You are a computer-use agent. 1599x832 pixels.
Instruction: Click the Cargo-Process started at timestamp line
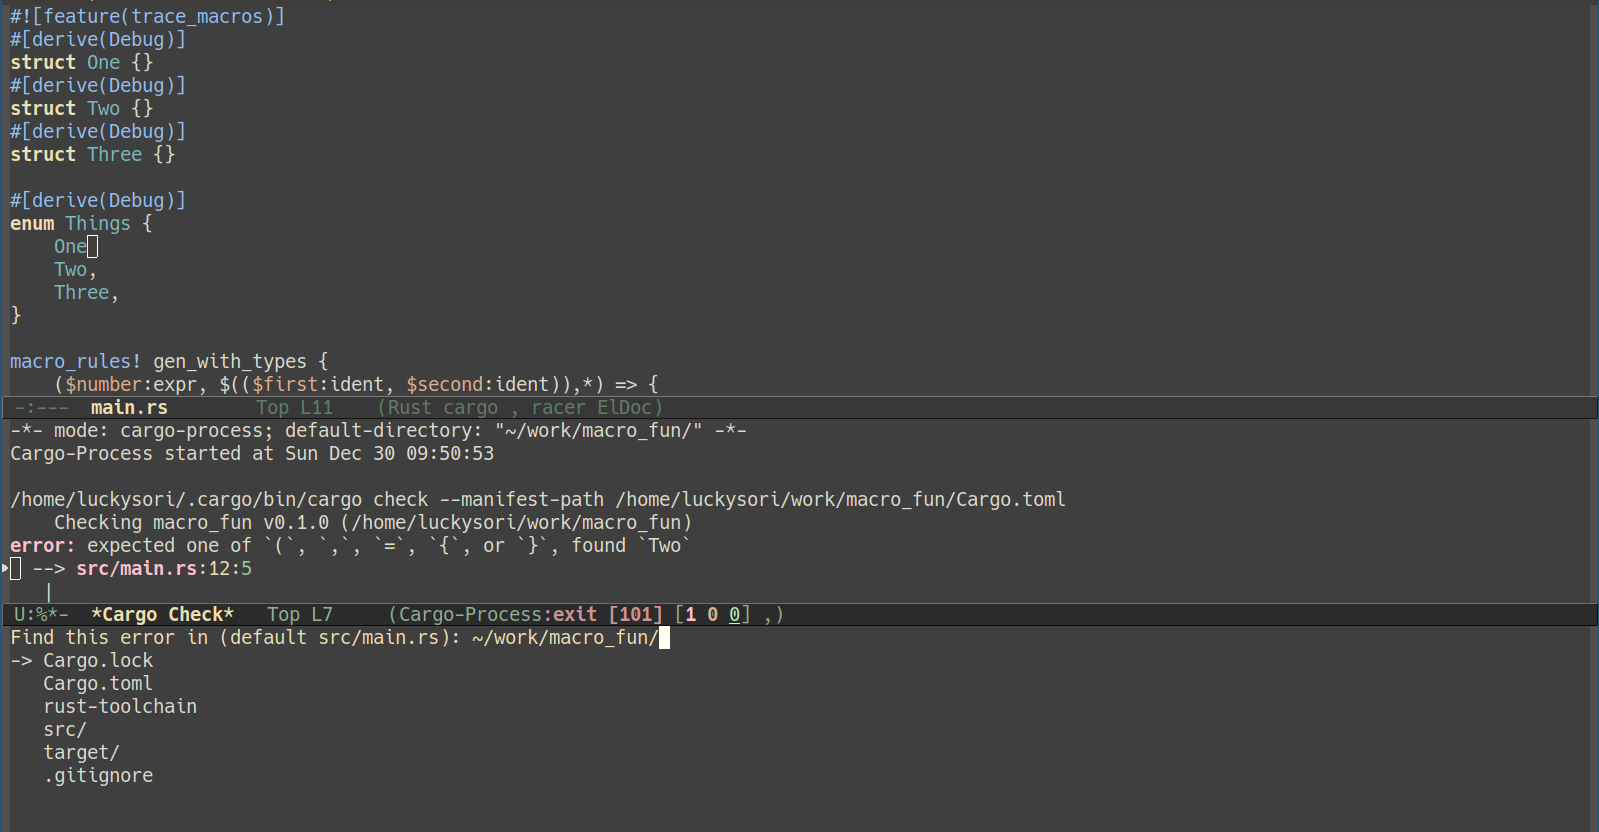(x=252, y=454)
